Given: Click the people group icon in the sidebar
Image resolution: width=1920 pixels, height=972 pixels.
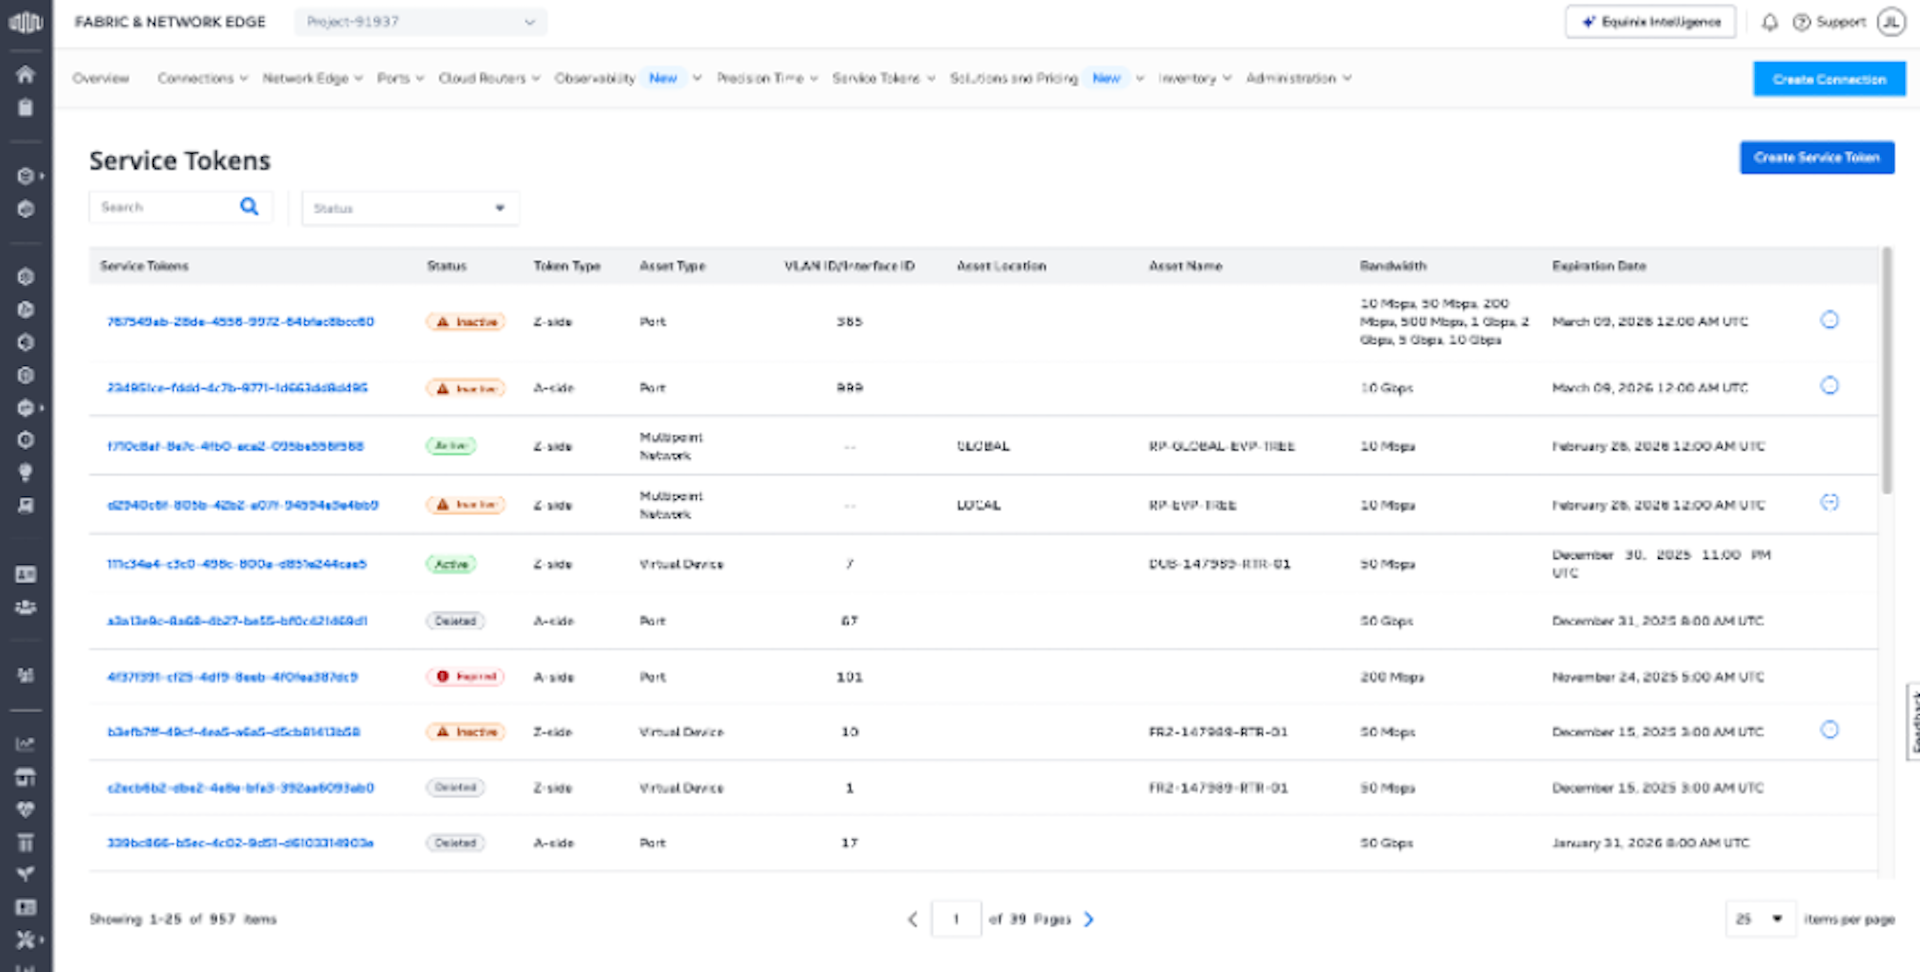Looking at the screenshot, I should (26, 607).
